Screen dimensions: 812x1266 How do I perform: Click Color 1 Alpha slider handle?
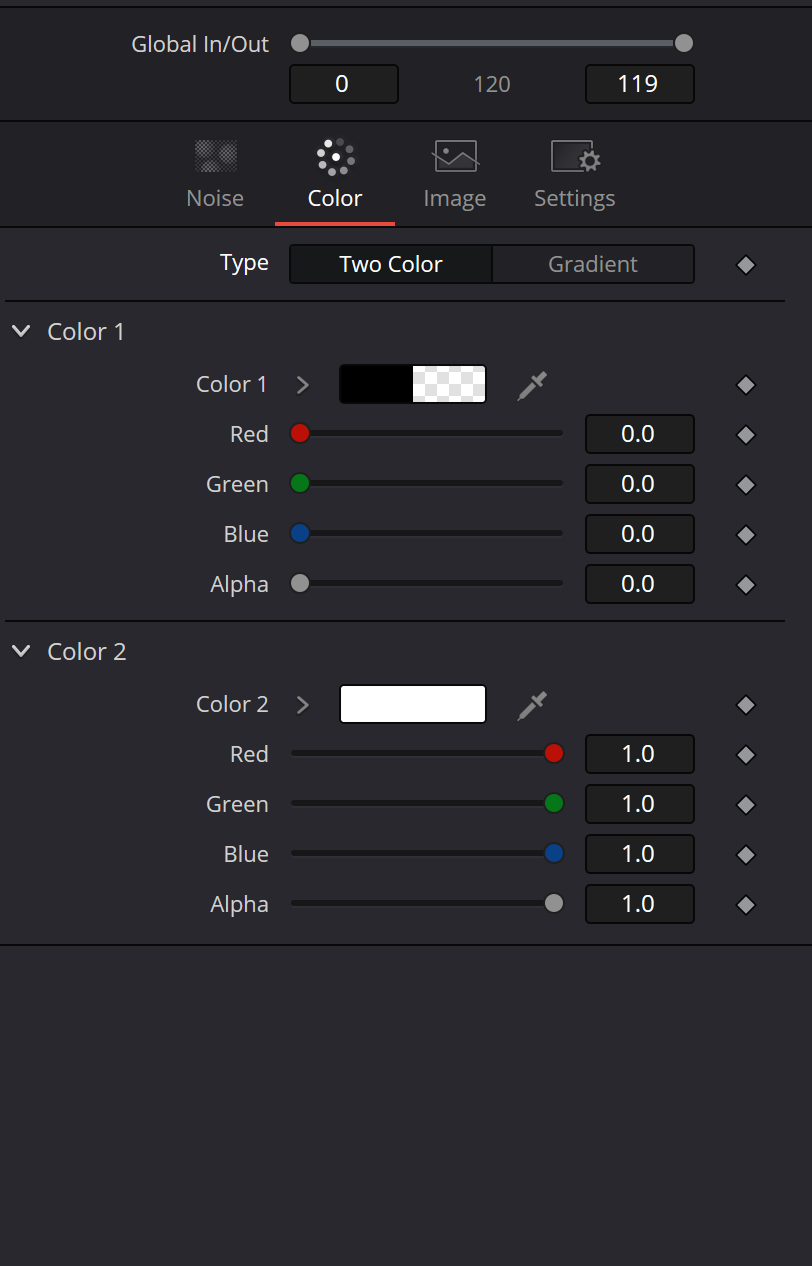[300, 583]
